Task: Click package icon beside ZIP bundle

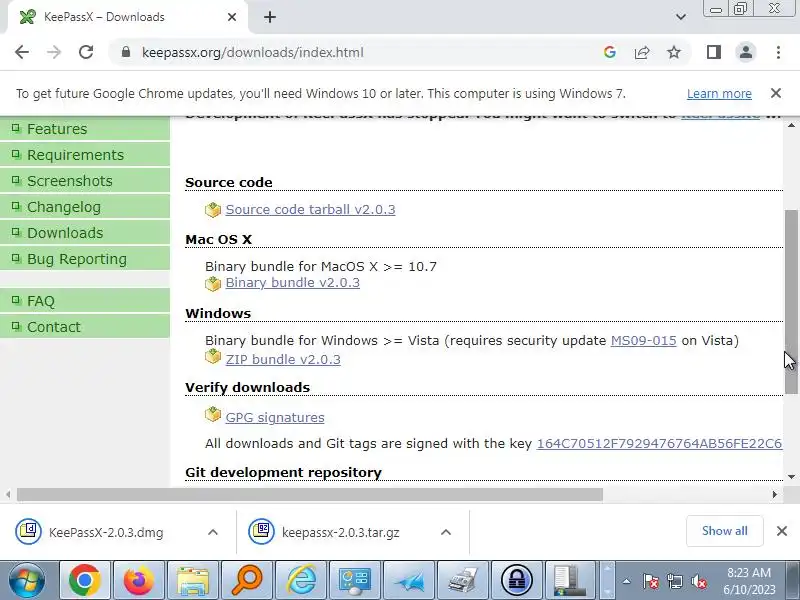Action: 213,357
